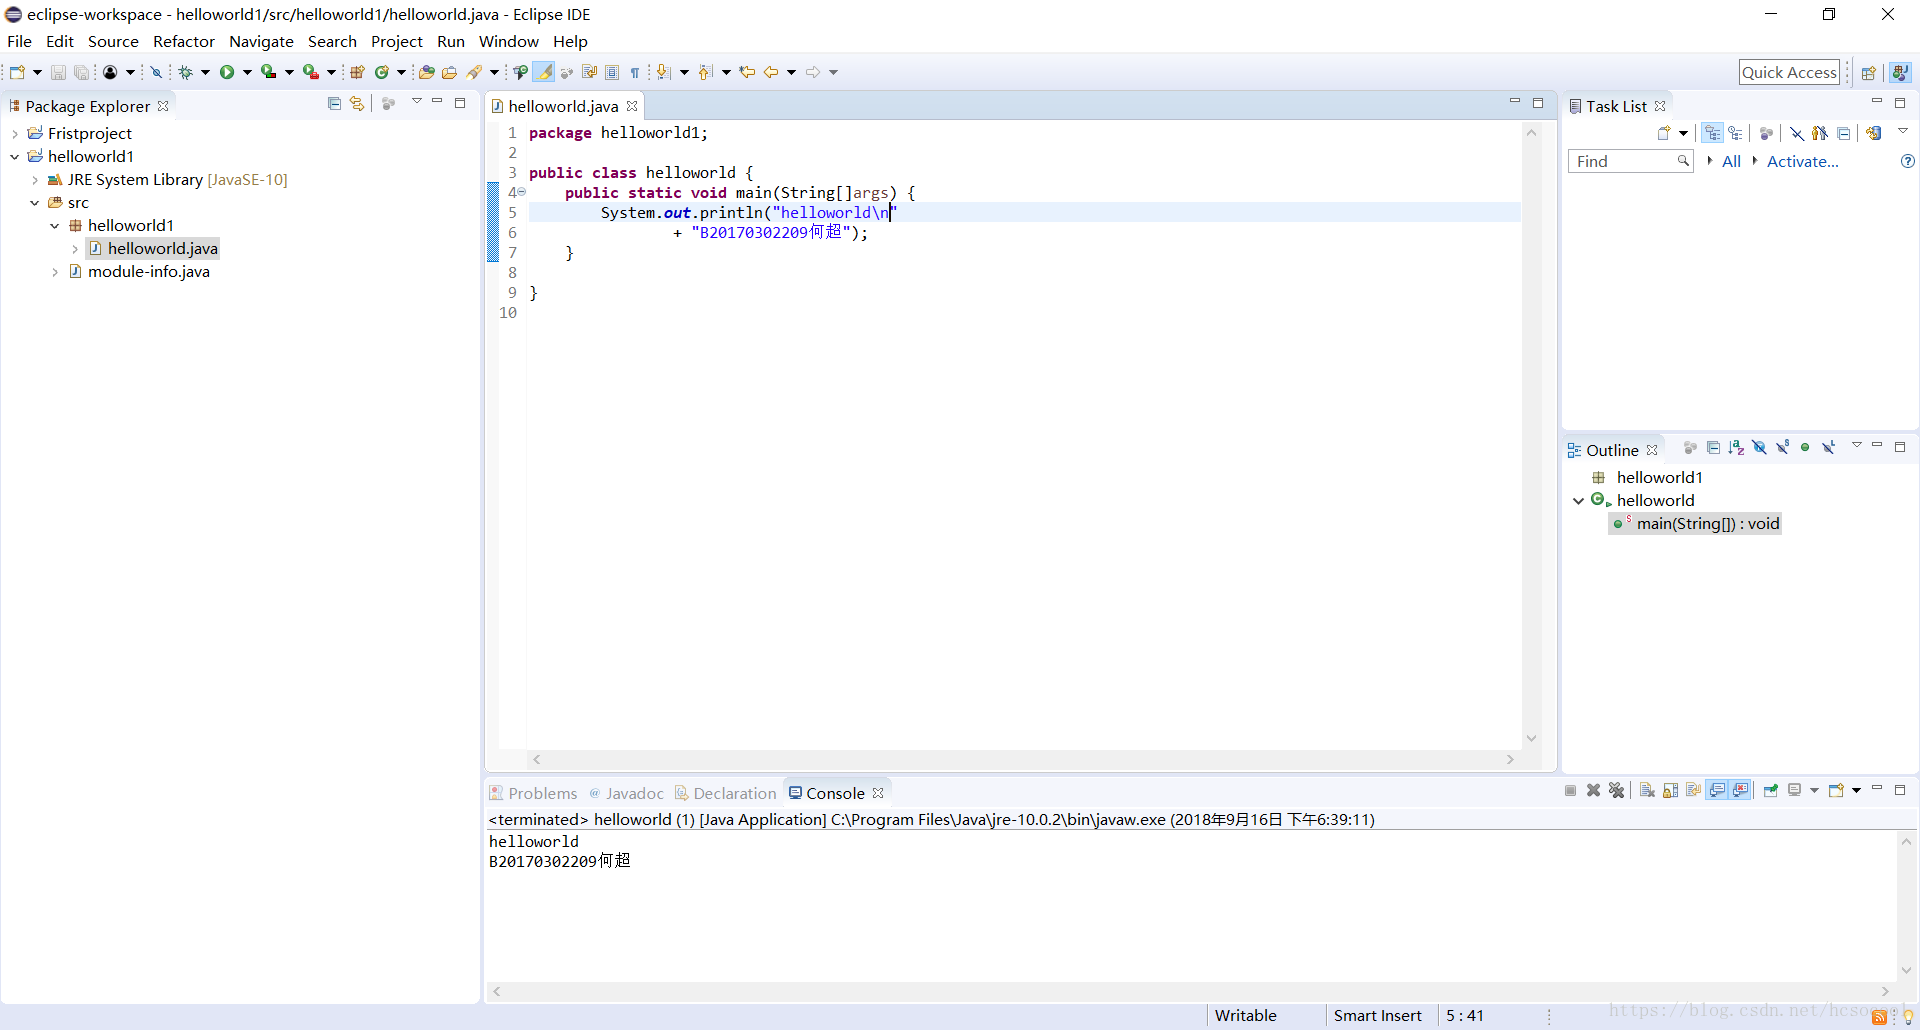Switch to the Javadoc tab
1920x1030 pixels.
tap(626, 793)
